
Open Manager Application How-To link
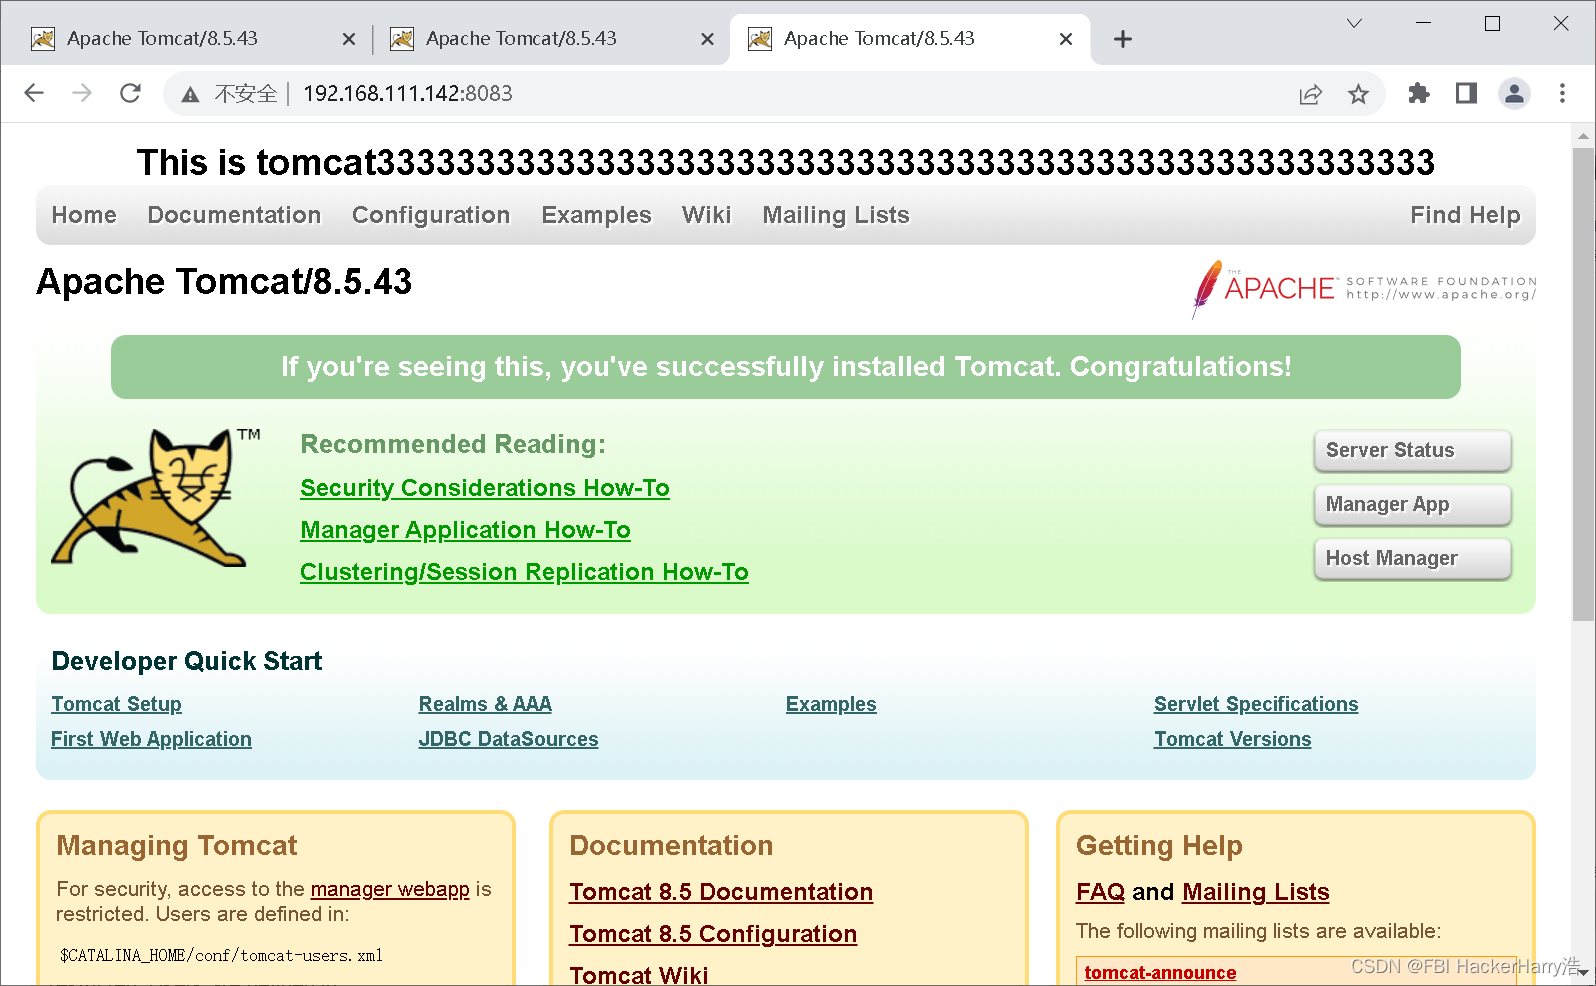pyautogui.click(x=465, y=530)
